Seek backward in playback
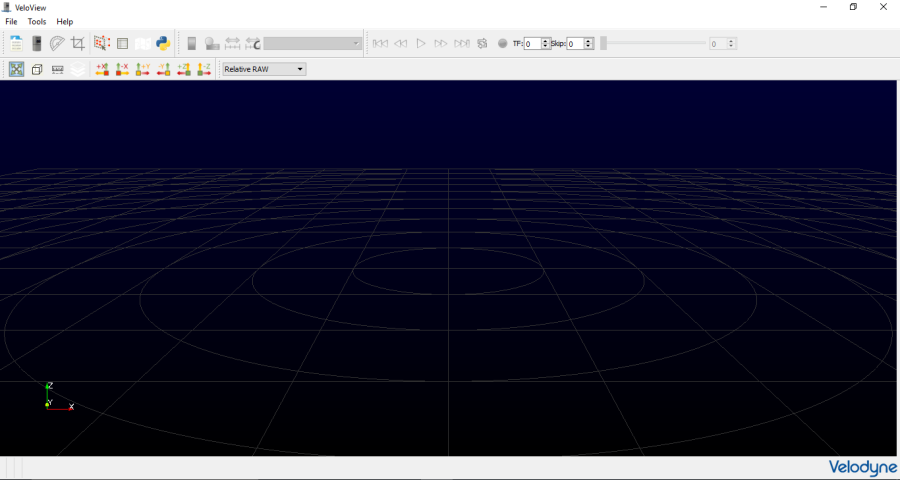900x480 pixels. point(401,43)
